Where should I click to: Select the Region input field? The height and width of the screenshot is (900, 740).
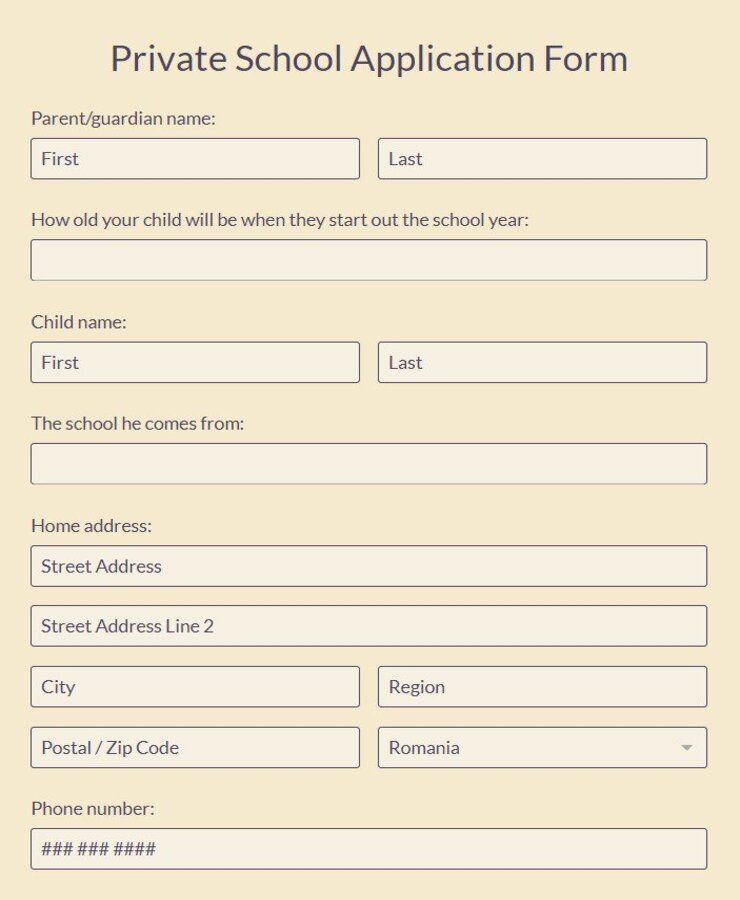click(542, 687)
